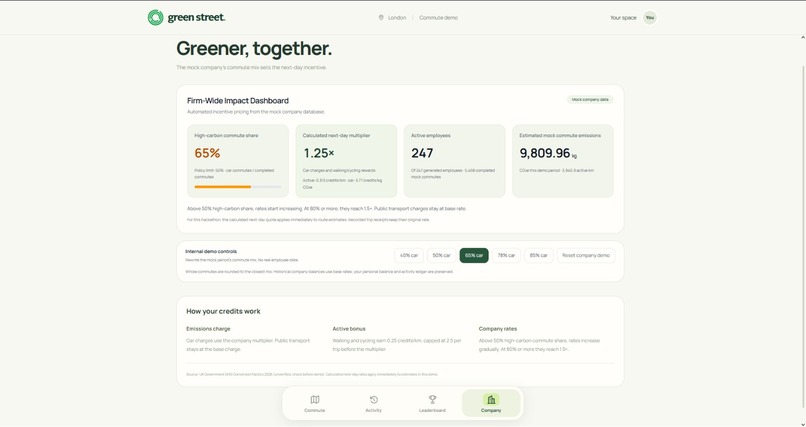
Task: Click the 'Active bonus' subheading
Action: [x=349, y=329]
